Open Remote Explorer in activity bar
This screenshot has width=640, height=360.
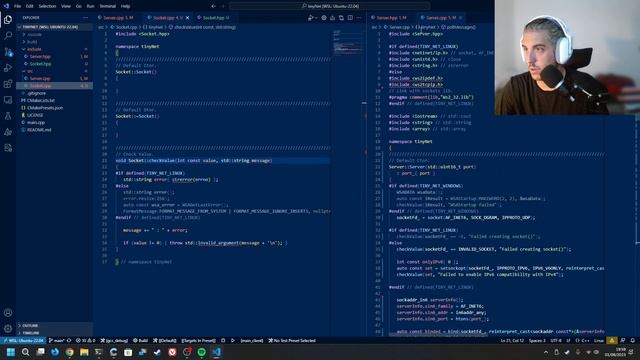(x=8, y=100)
